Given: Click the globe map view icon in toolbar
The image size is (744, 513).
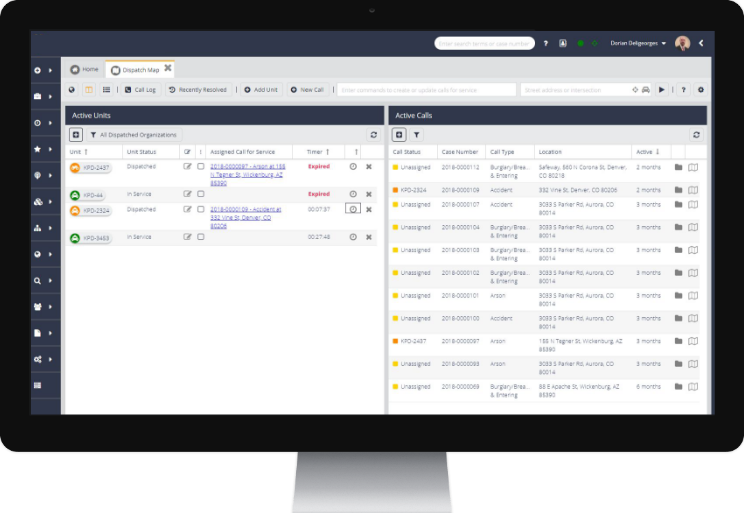Looking at the screenshot, I should [72, 90].
